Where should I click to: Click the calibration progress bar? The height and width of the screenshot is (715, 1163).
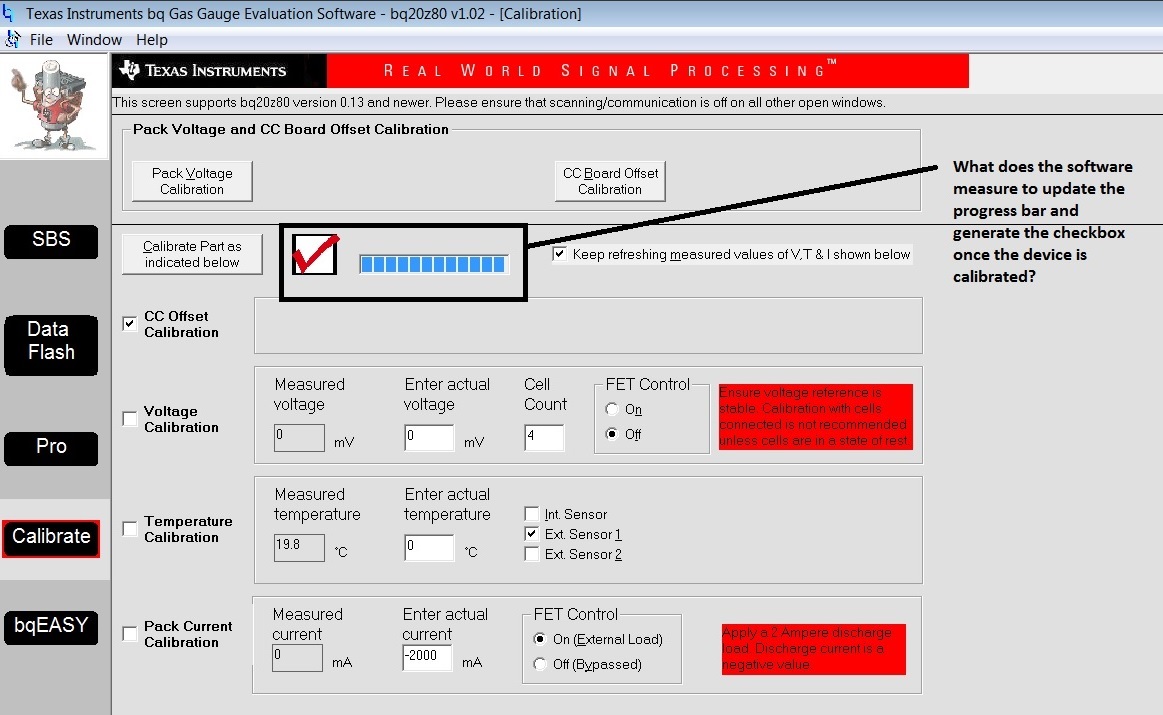pos(434,264)
